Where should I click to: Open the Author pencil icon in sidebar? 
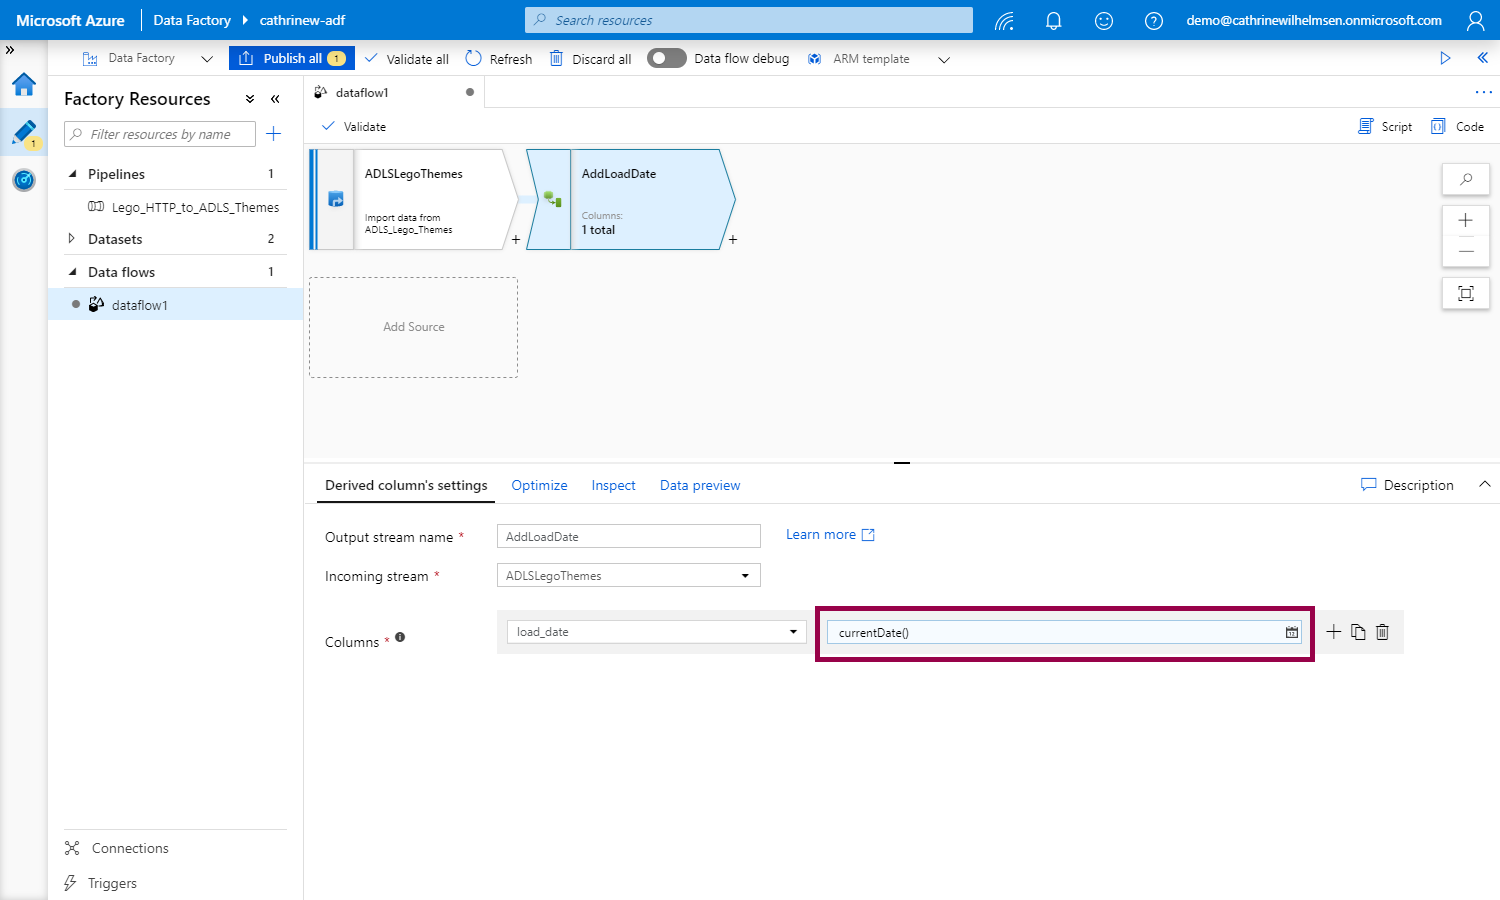pyautogui.click(x=24, y=132)
